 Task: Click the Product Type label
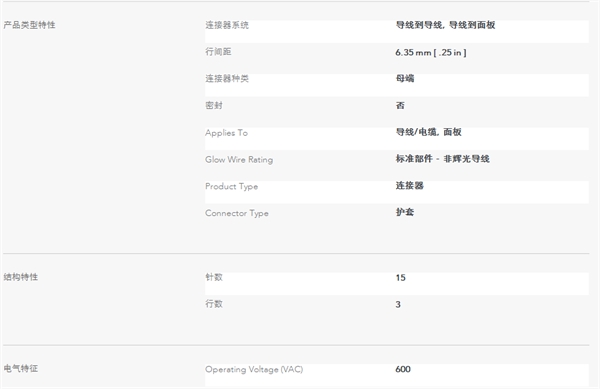point(232,186)
